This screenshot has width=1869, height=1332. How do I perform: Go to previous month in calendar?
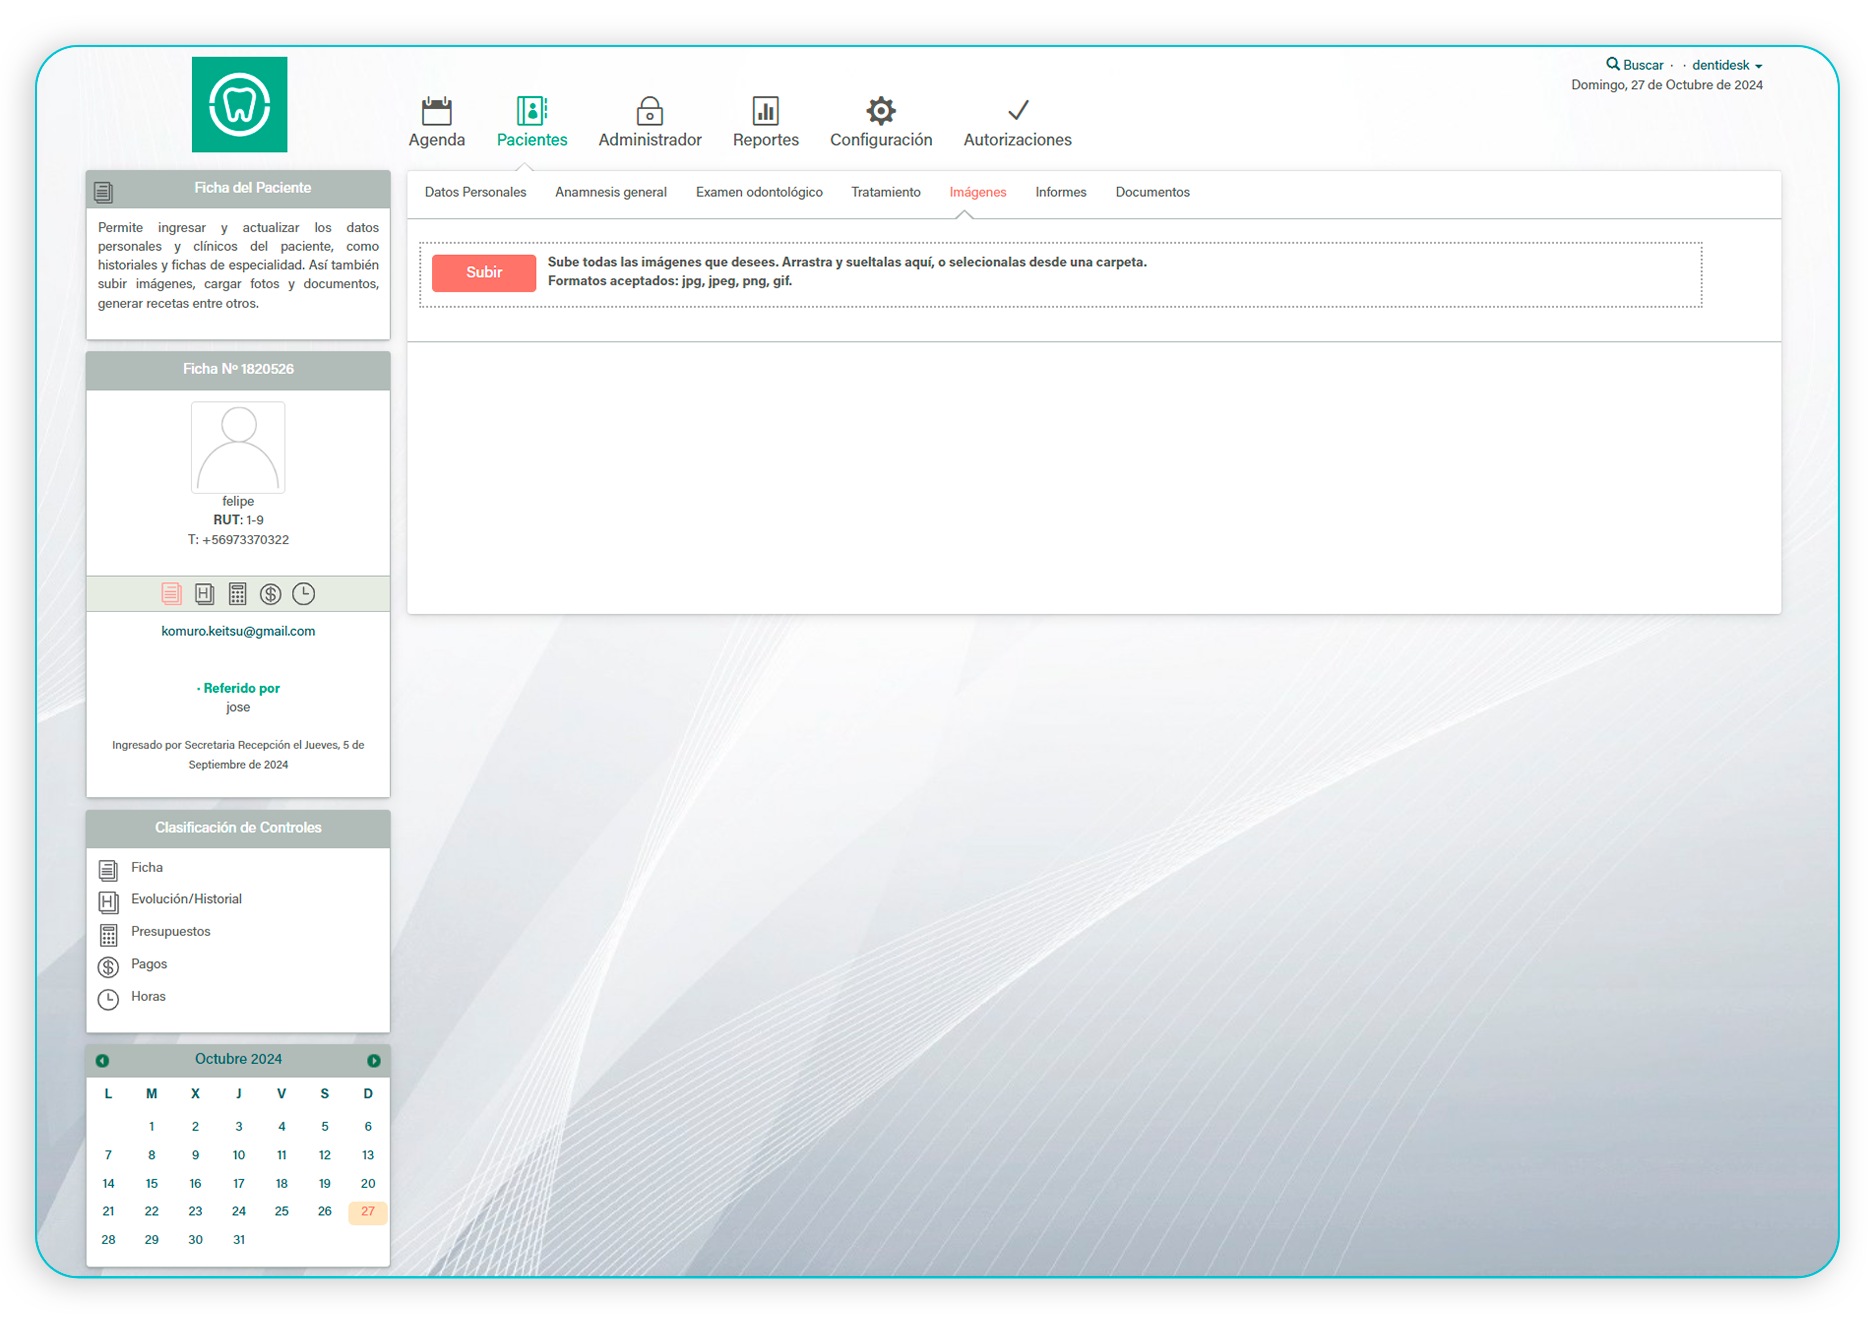(102, 1060)
